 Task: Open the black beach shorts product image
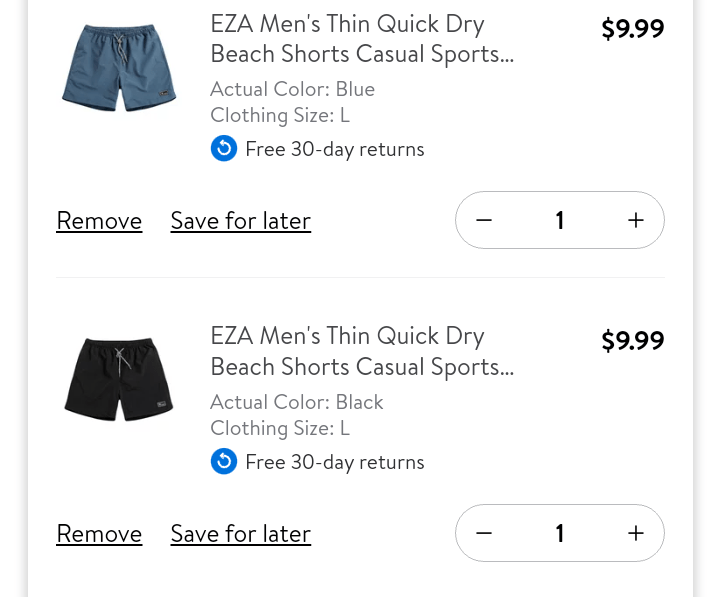(x=119, y=381)
